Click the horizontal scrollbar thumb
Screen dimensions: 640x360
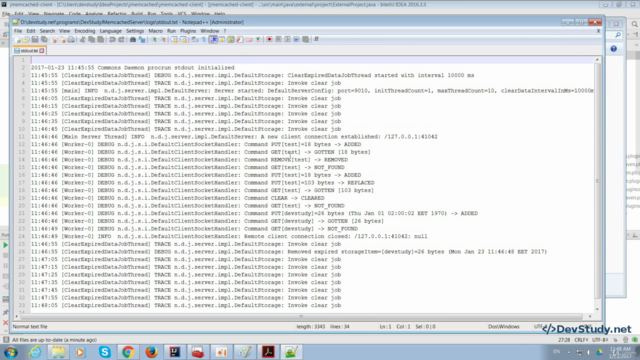click(x=301, y=316)
